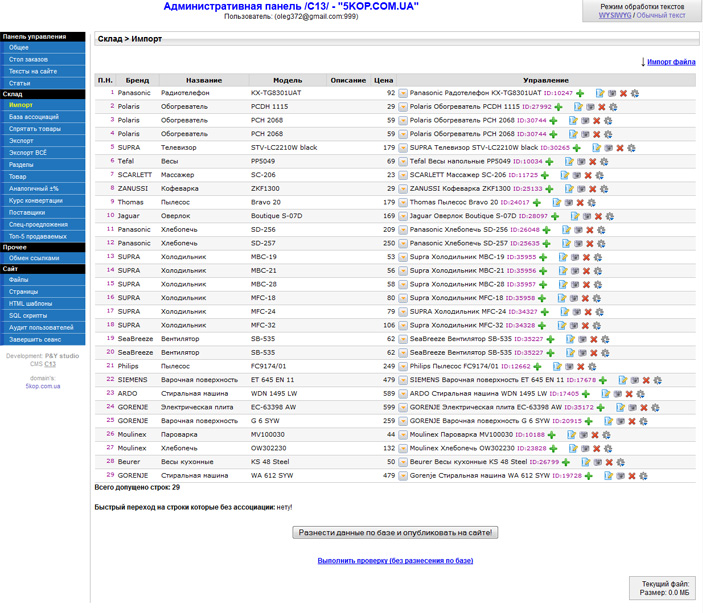Click green plus for Supra MBC-19 row
The width and height of the screenshot is (703, 613).
point(543,257)
